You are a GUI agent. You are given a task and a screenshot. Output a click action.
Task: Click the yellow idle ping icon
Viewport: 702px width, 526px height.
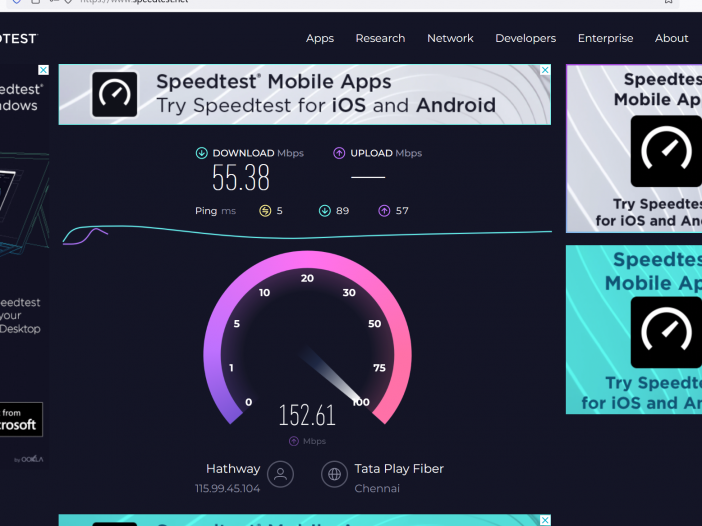click(265, 211)
